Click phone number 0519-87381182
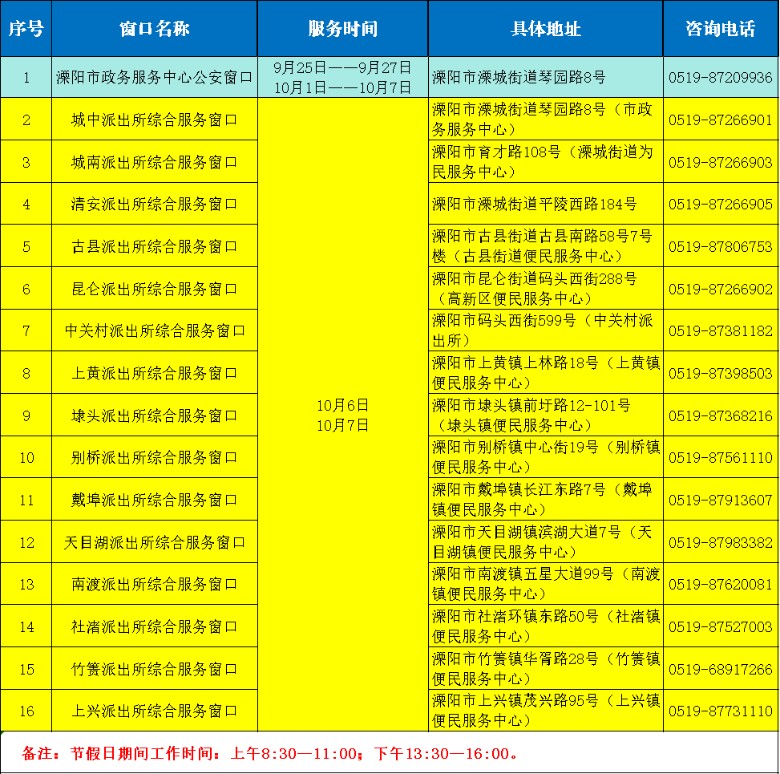780x774 pixels. [721, 331]
